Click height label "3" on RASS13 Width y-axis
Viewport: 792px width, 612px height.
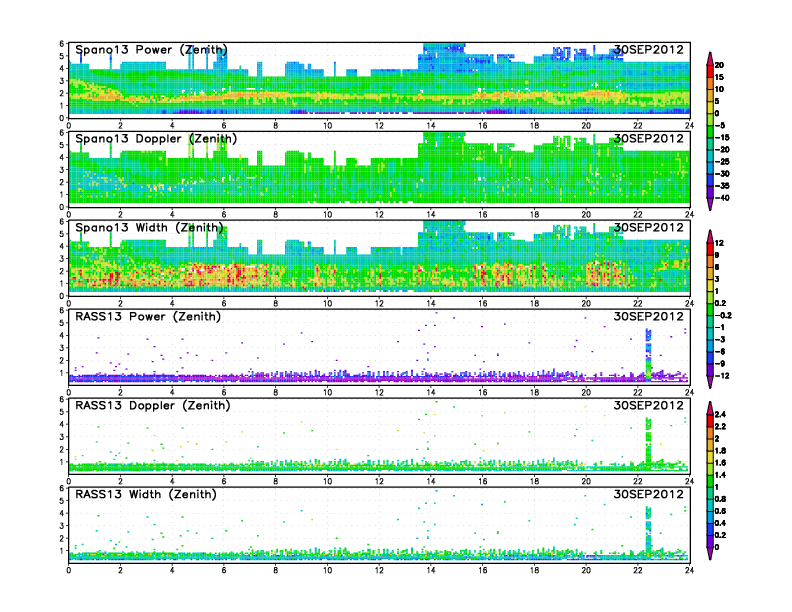63,526
